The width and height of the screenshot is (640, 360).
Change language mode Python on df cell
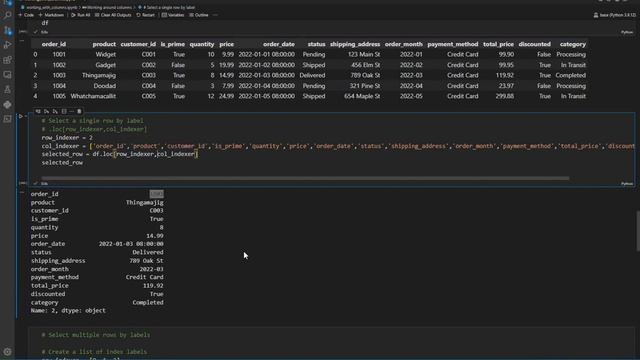click(x=627, y=32)
